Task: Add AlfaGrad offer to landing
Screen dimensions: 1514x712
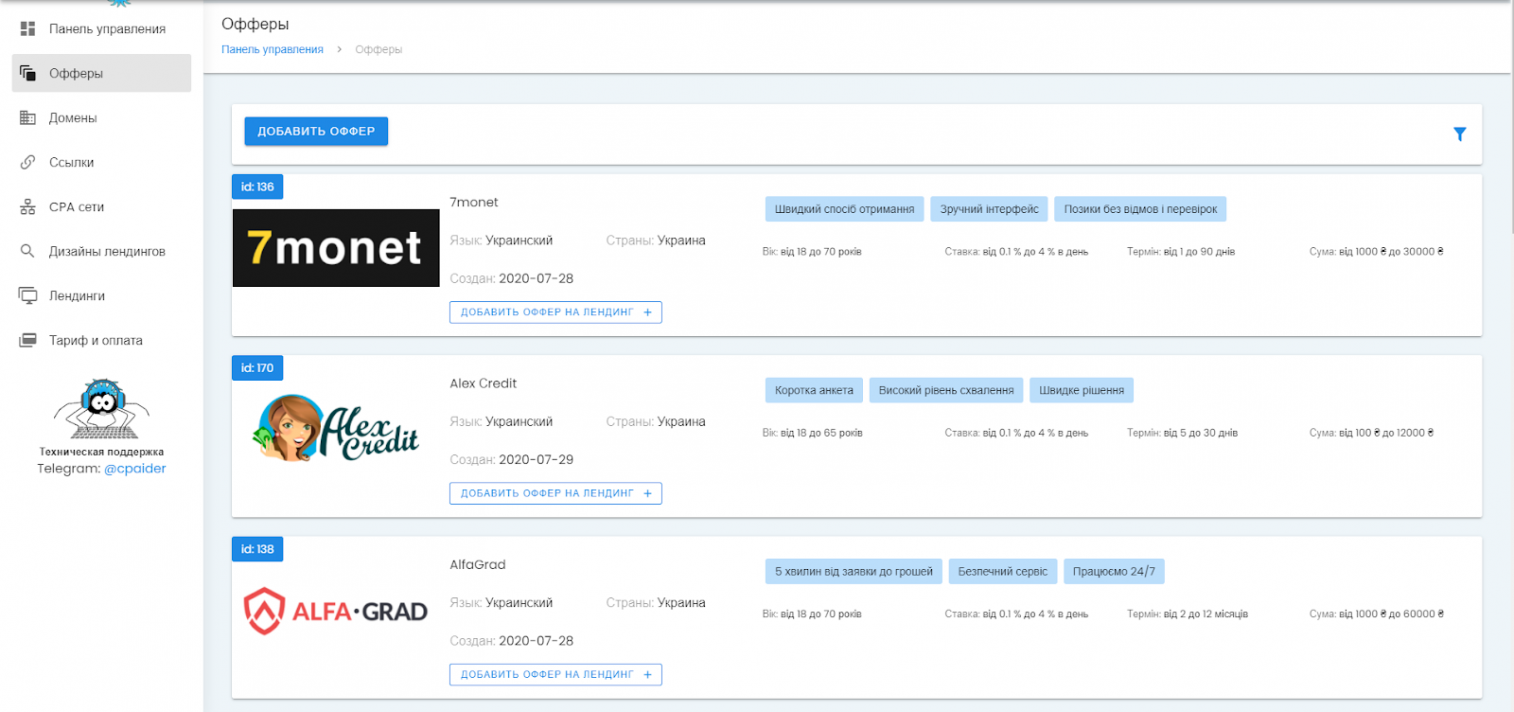Action: (x=555, y=675)
